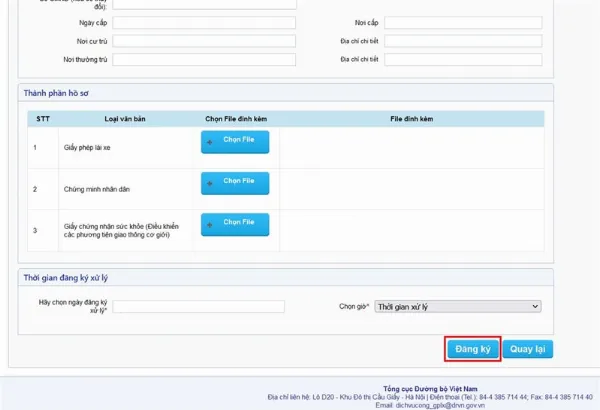
Task: Click the STT column header
Action: point(43,119)
